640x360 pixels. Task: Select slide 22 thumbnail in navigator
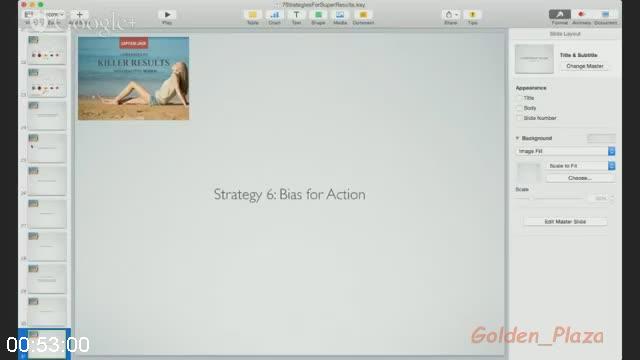coord(47,50)
